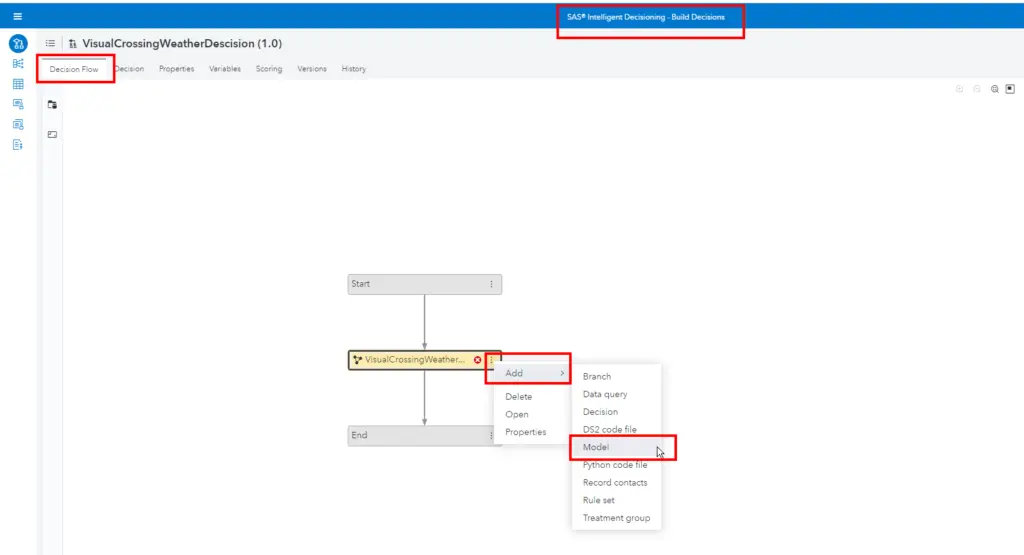Open the hamburger menu in the blue header
Viewport: 1024px width, 555px height.
[17, 15]
